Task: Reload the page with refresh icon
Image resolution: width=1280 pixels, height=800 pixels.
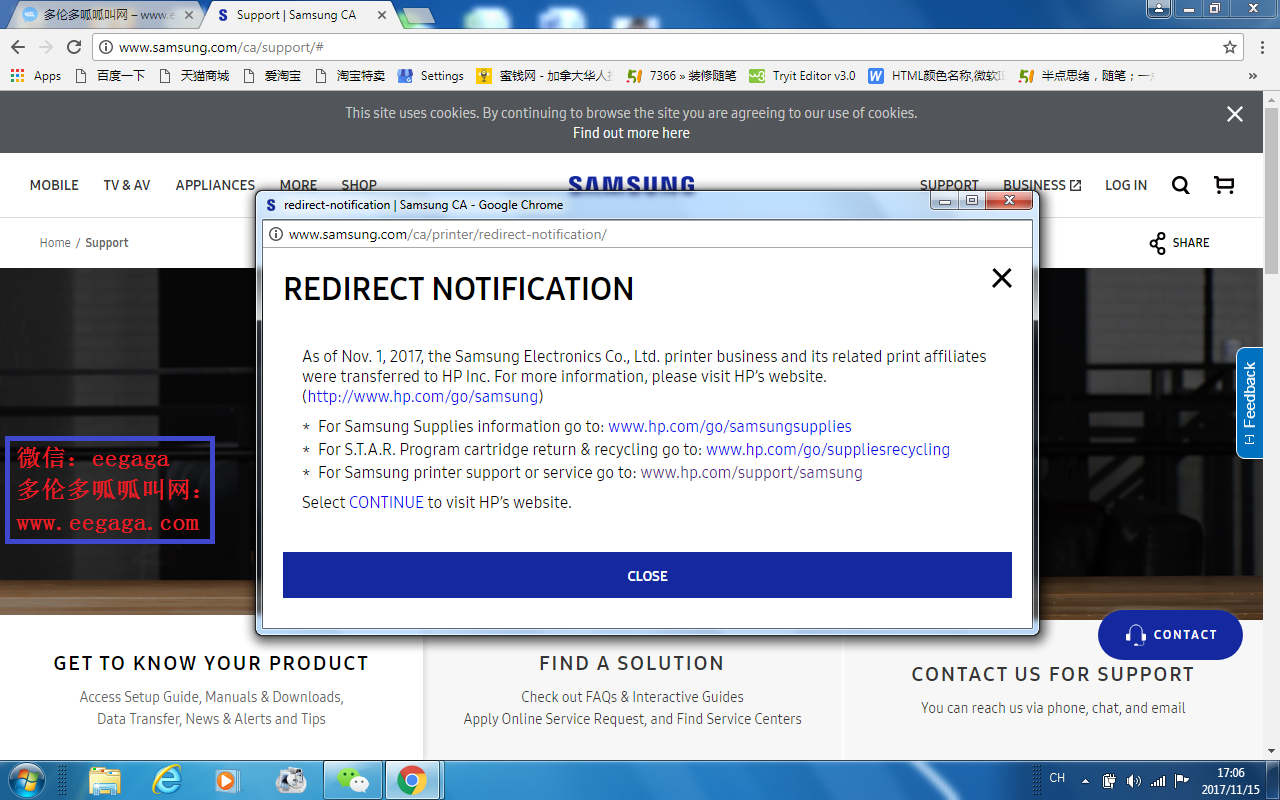Action: 74,47
